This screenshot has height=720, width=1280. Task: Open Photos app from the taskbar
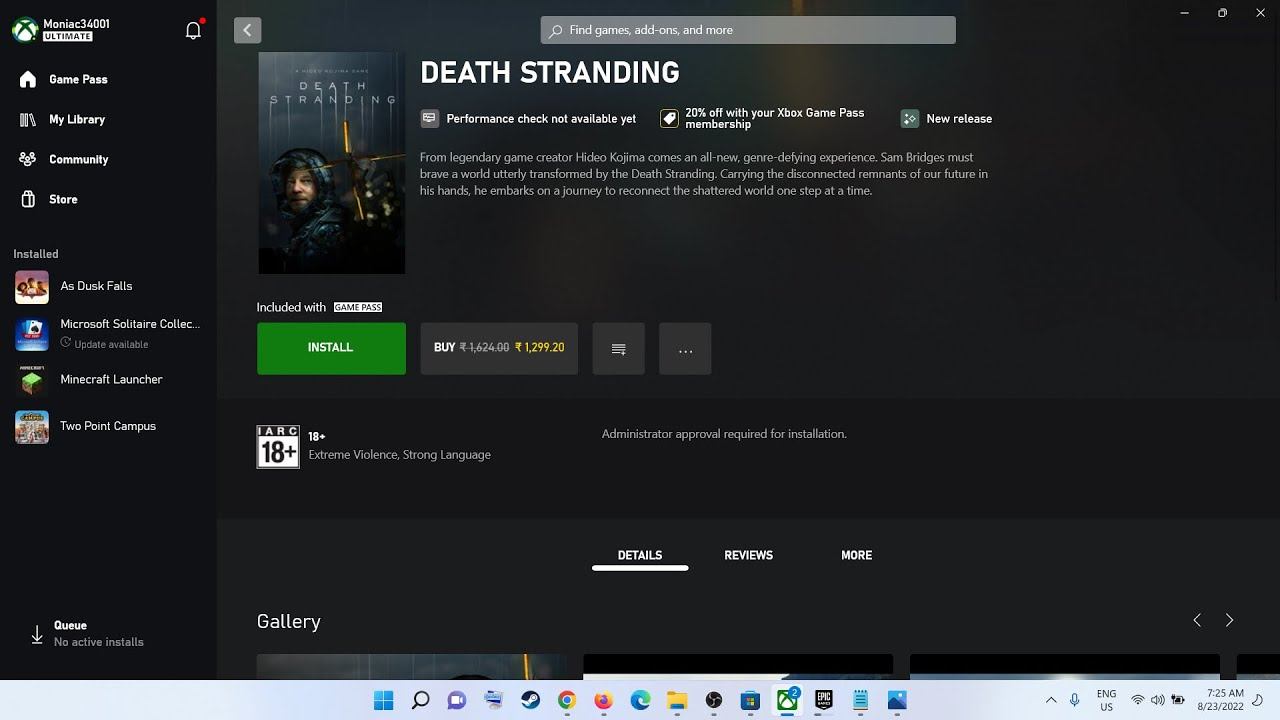[897, 700]
